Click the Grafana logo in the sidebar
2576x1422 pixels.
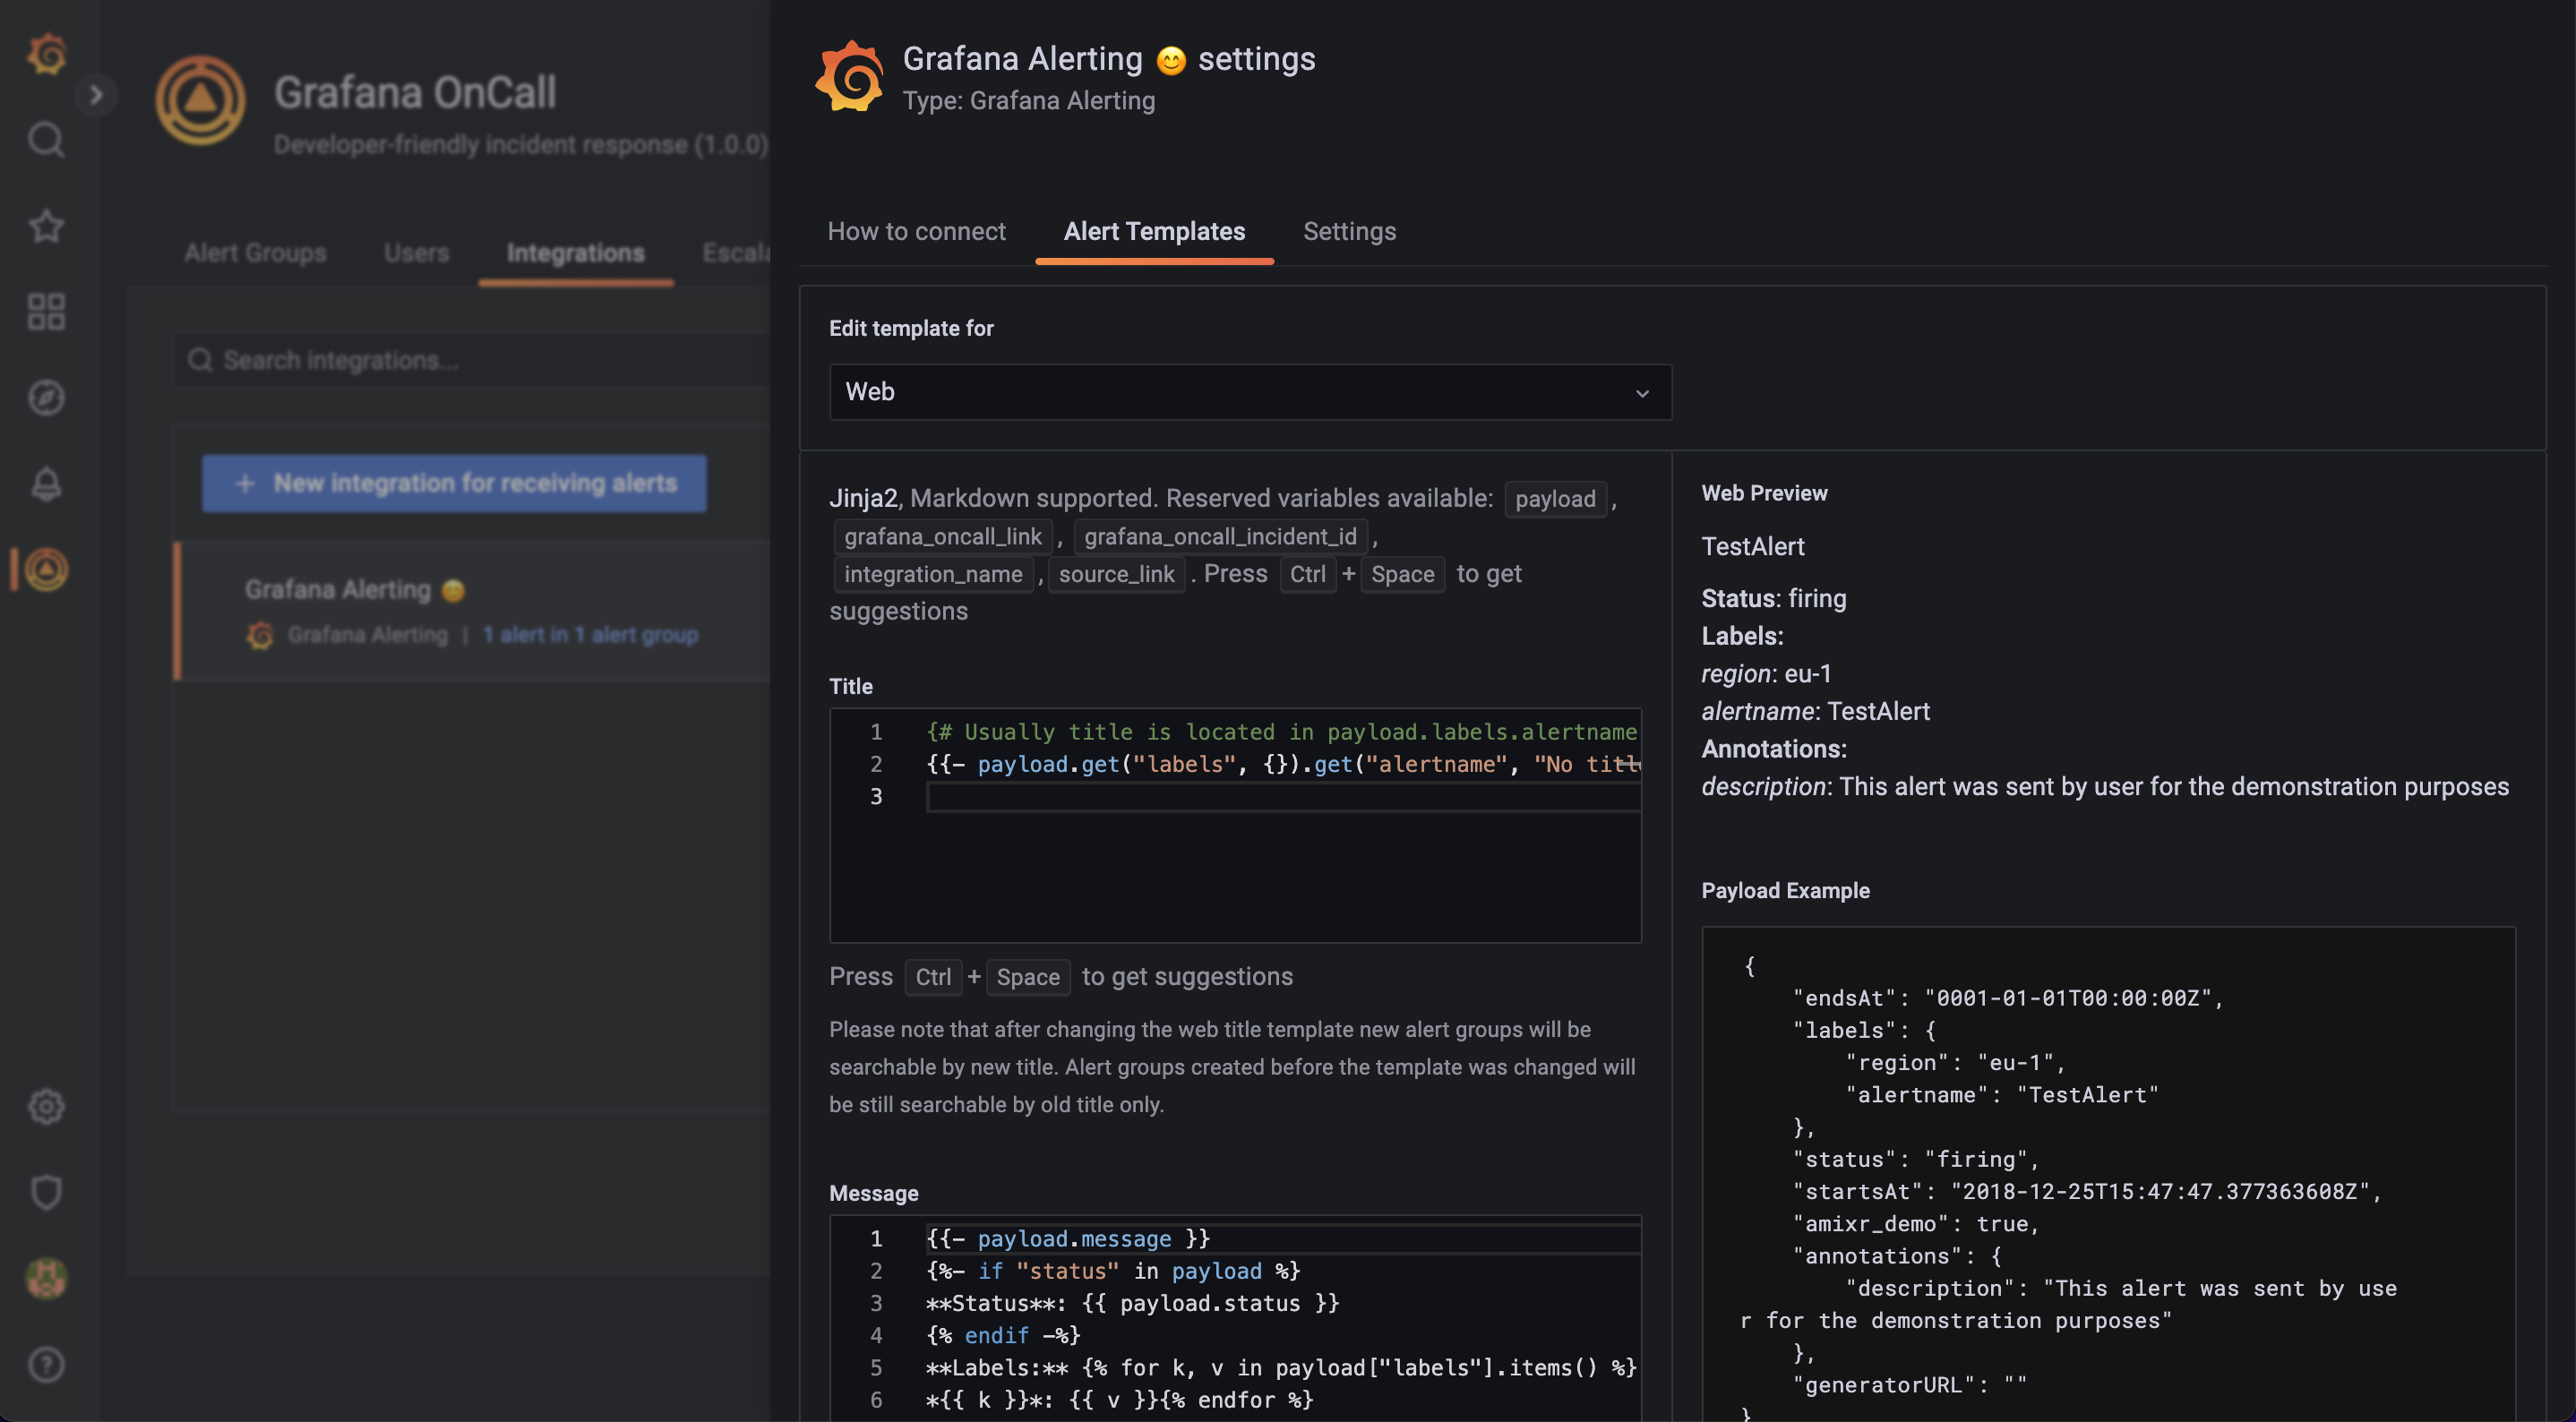click(x=46, y=55)
